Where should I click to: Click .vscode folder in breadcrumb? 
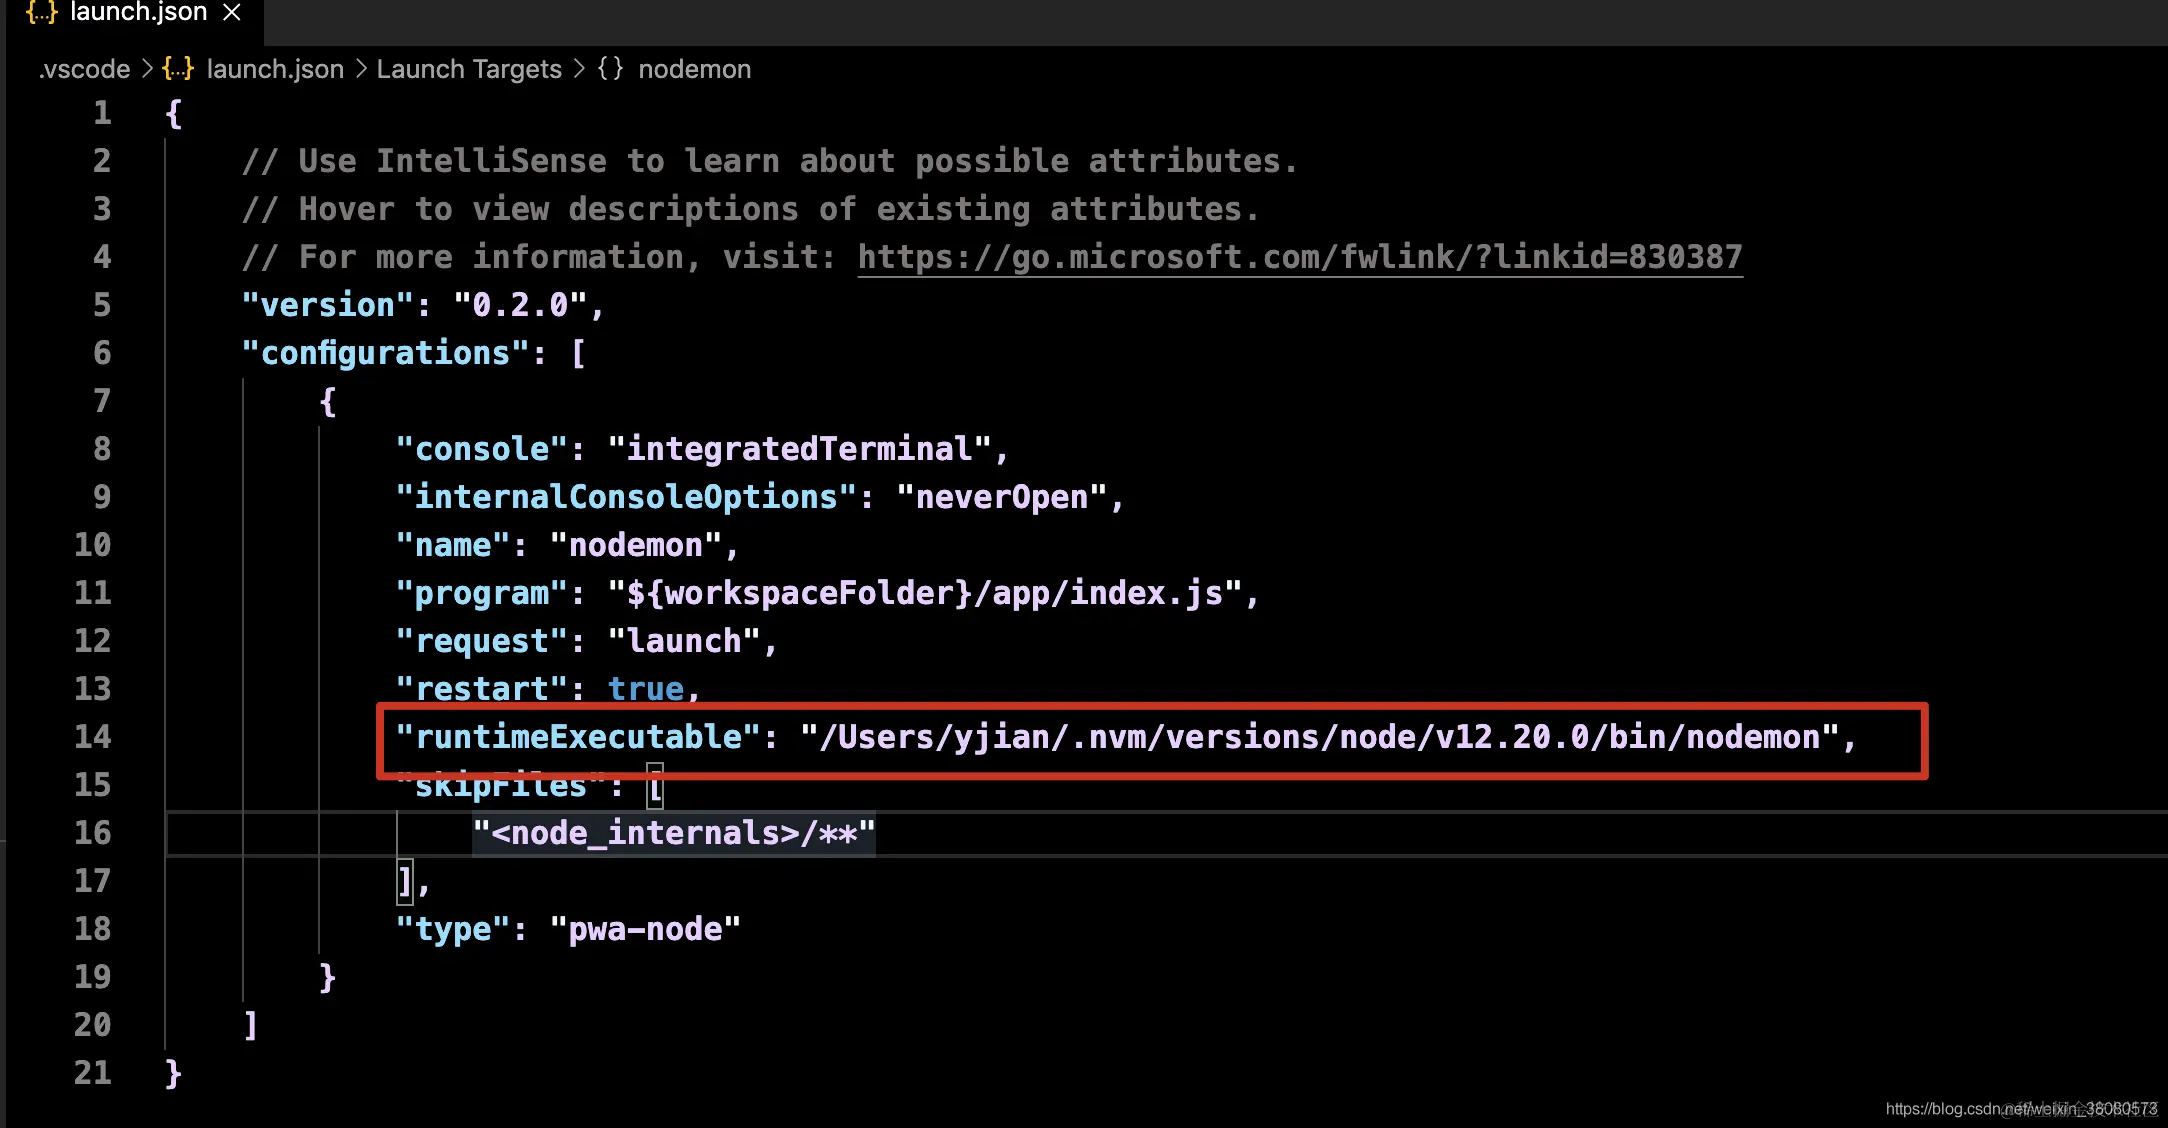pos(84,69)
